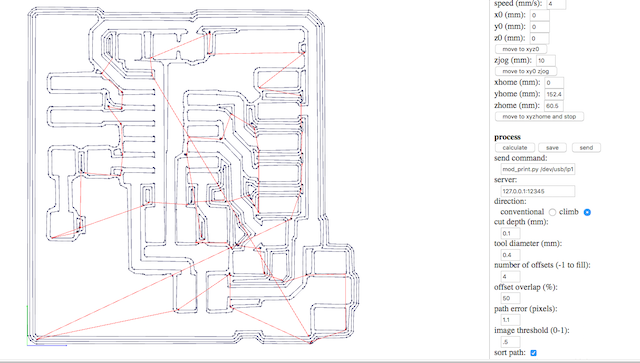Click the save button
640x363 pixels.
click(x=552, y=147)
